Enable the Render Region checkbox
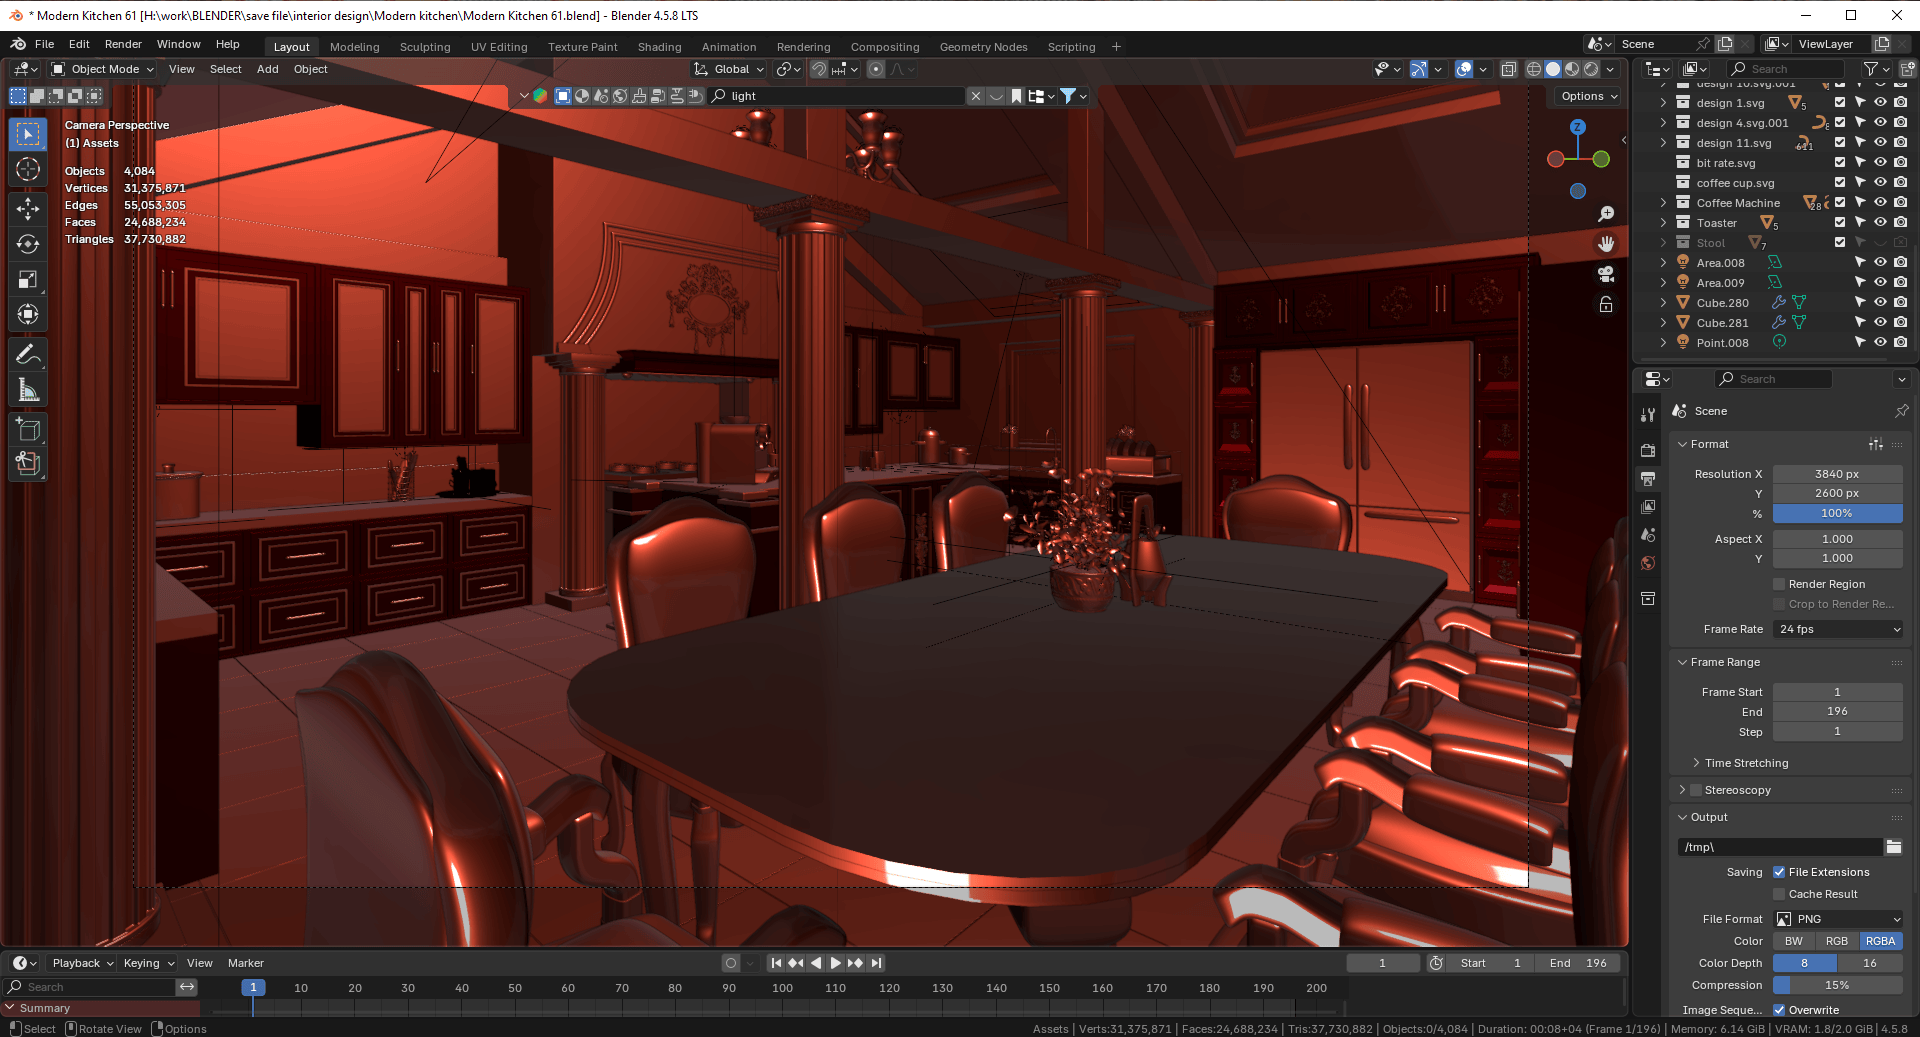The image size is (1920, 1037). pyautogui.click(x=1779, y=584)
